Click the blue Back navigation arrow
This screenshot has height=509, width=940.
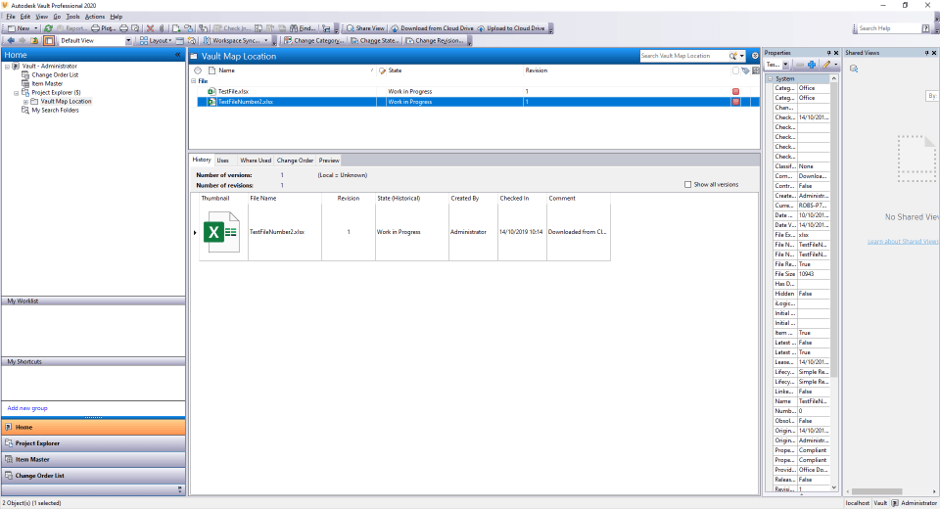pos(11,41)
